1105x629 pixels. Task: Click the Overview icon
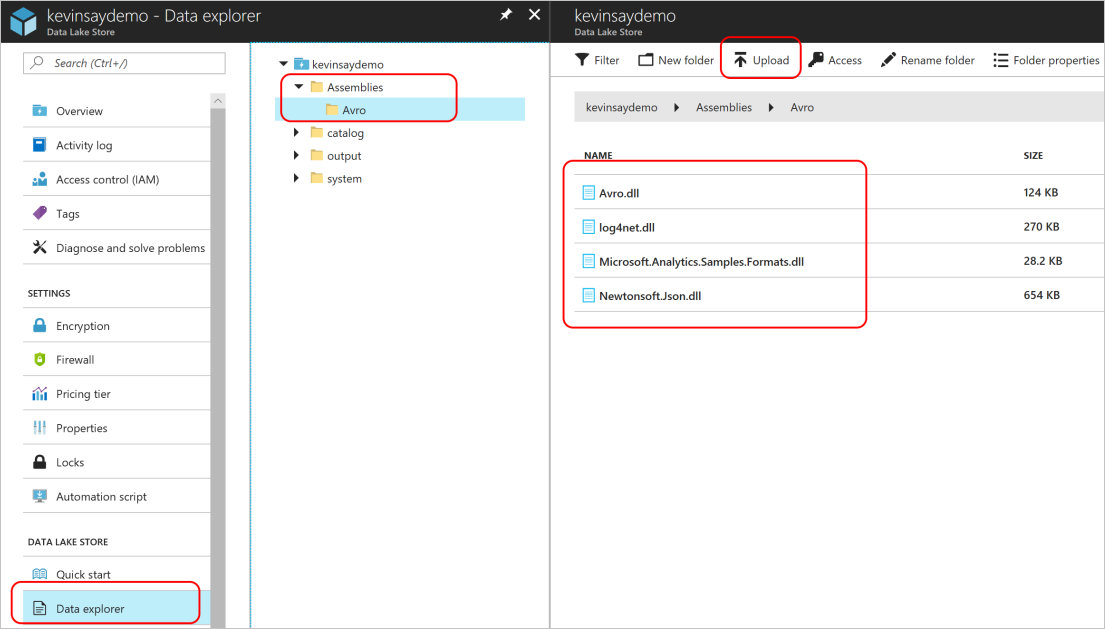coord(39,111)
